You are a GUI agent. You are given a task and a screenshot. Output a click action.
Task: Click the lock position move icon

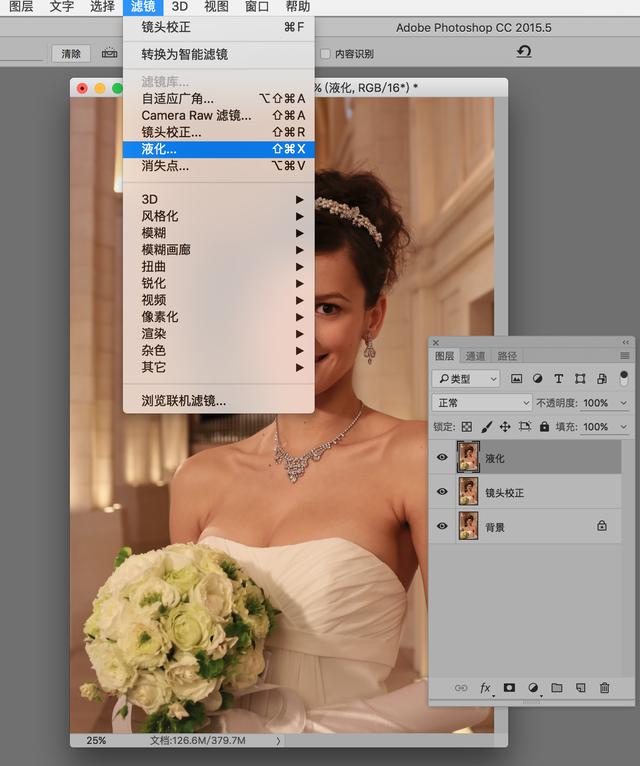coord(505,427)
